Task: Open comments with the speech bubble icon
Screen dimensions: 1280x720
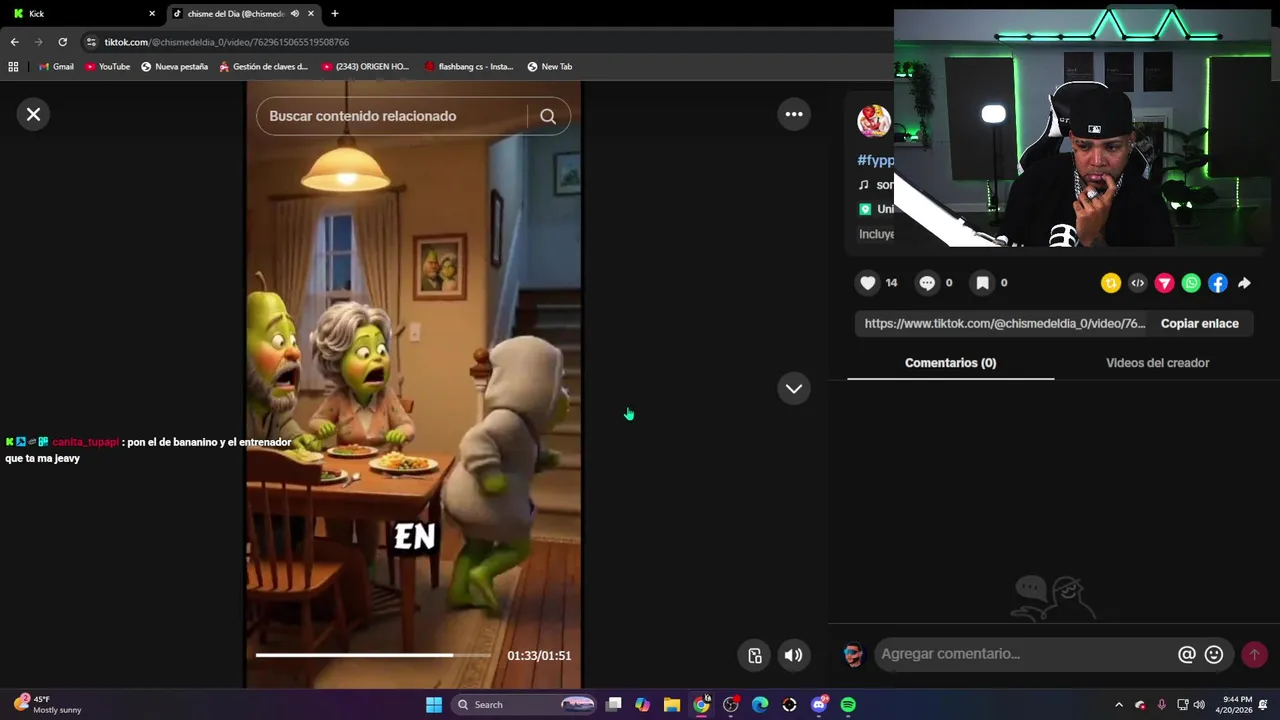Action: pyautogui.click(x=927, y=283)
